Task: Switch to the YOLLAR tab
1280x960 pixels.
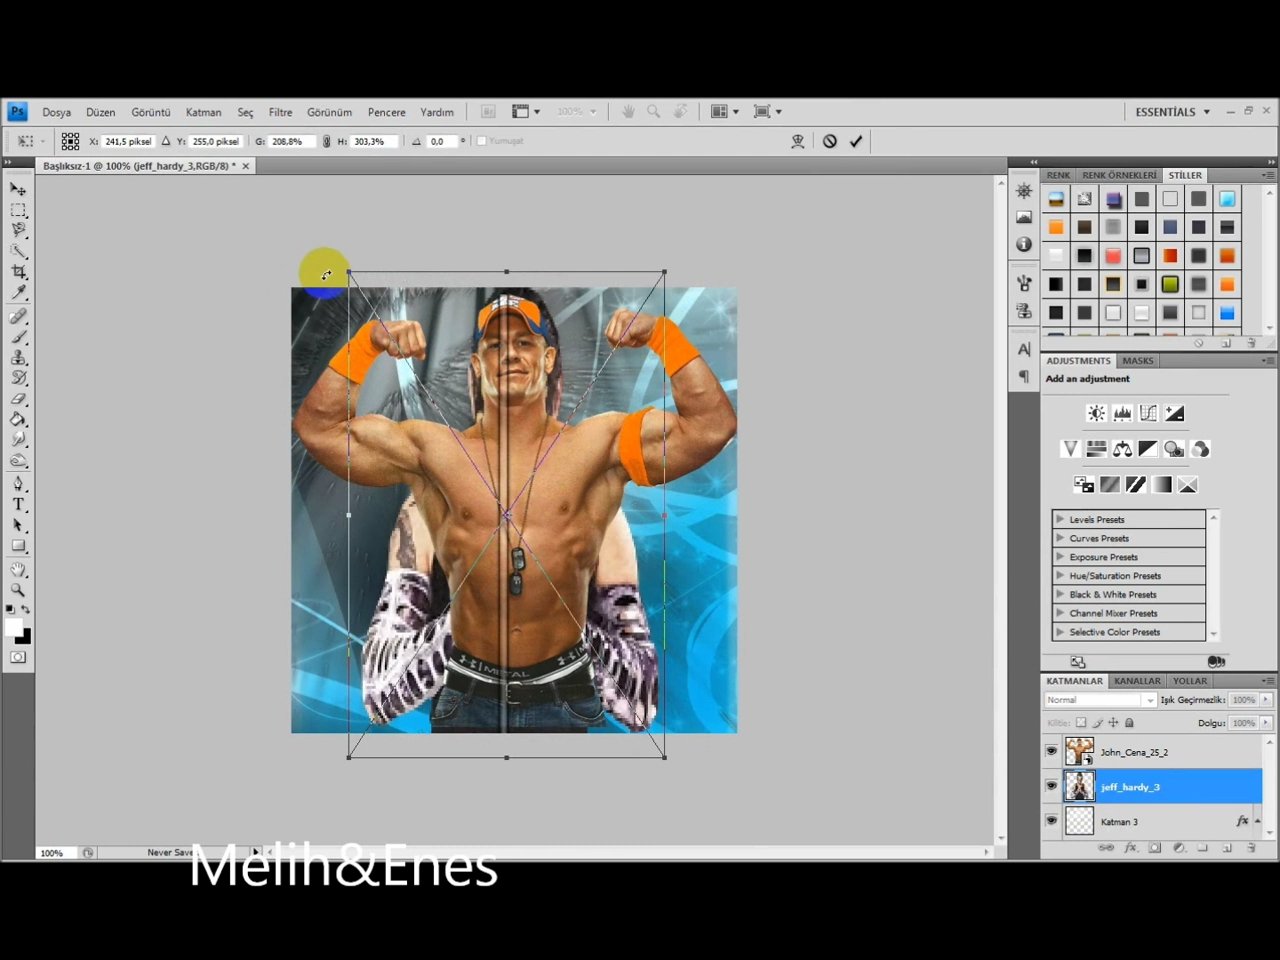Action: [1190, 681]
